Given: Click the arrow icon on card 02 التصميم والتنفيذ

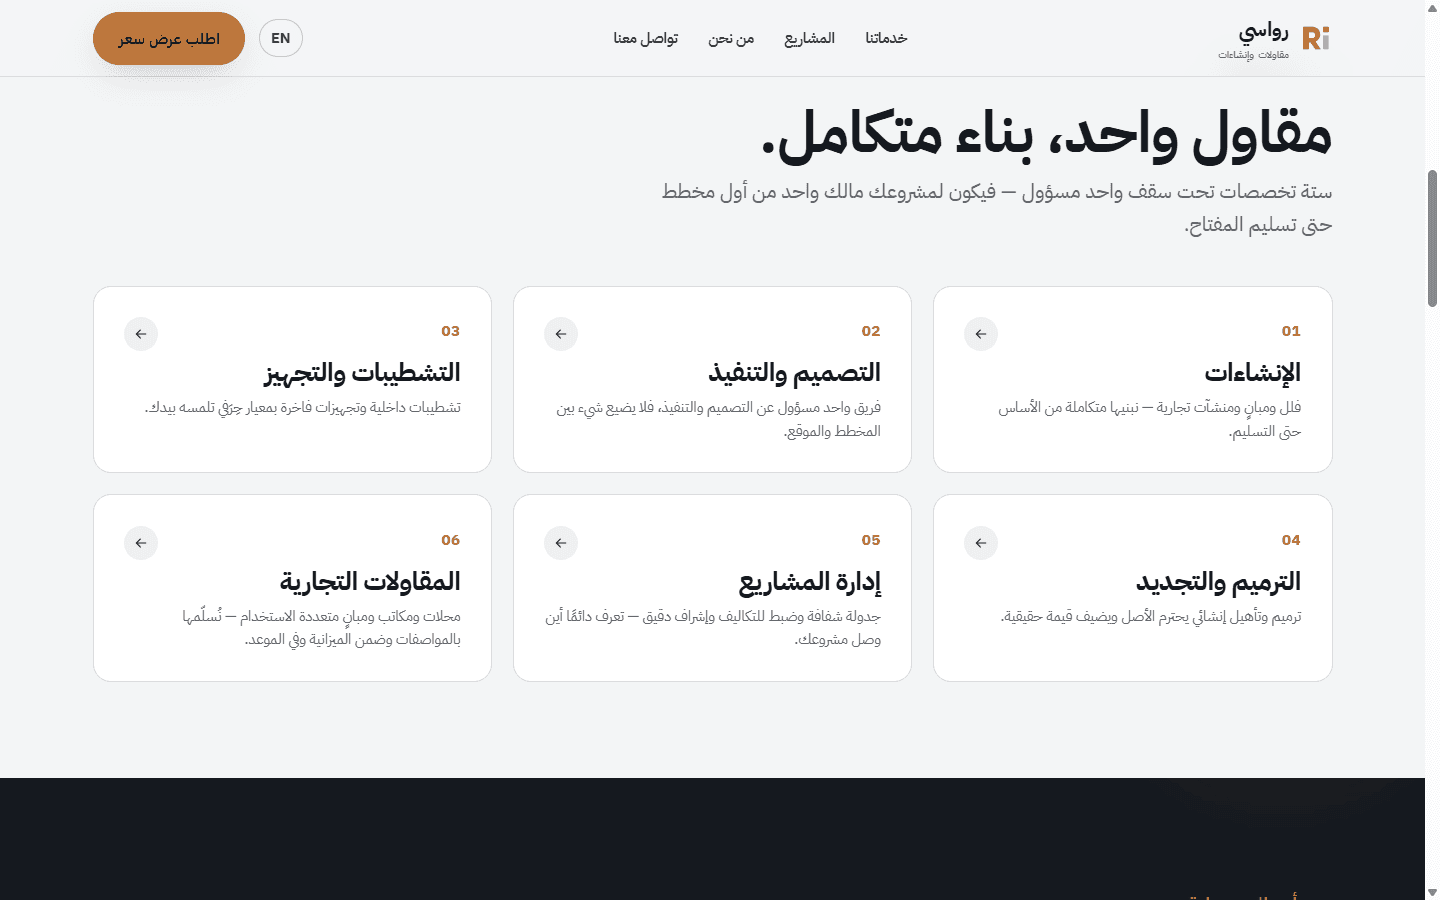Looking at the screenshot, I should 561,334.
